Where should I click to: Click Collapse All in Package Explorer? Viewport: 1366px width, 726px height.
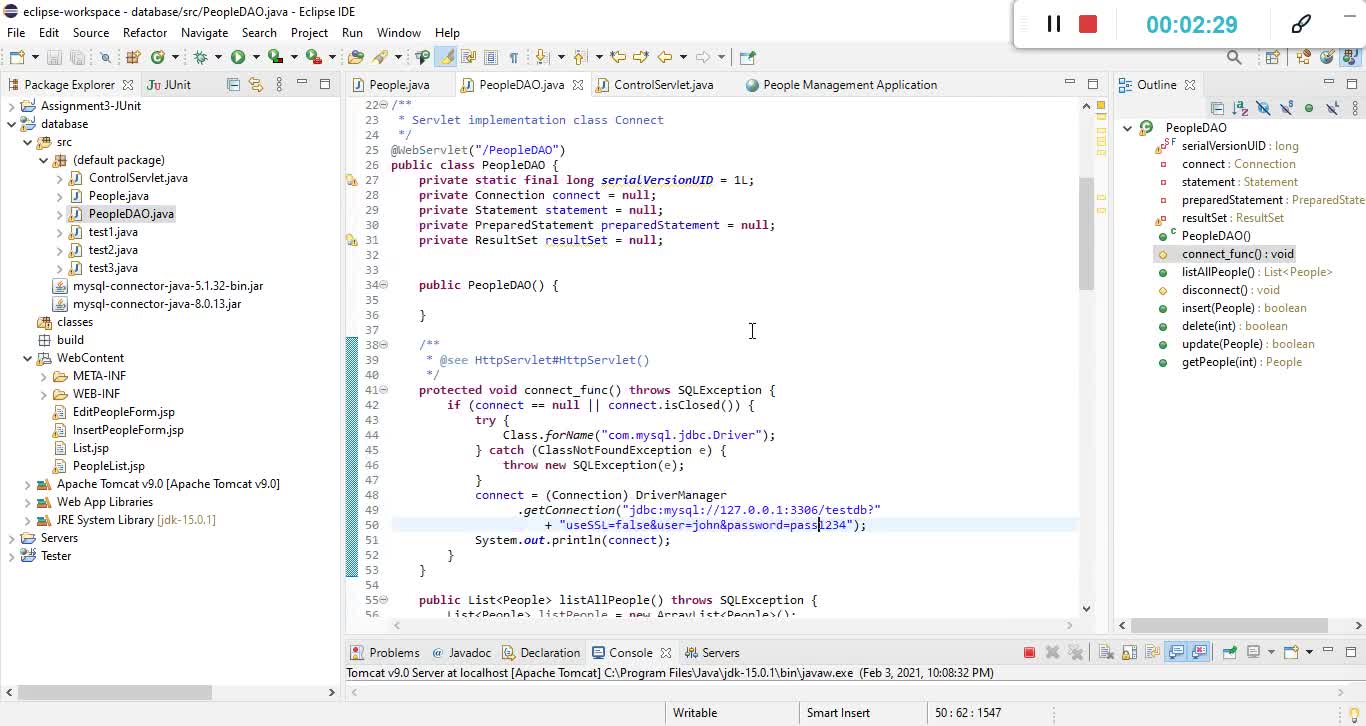click(x=233, y=85)
